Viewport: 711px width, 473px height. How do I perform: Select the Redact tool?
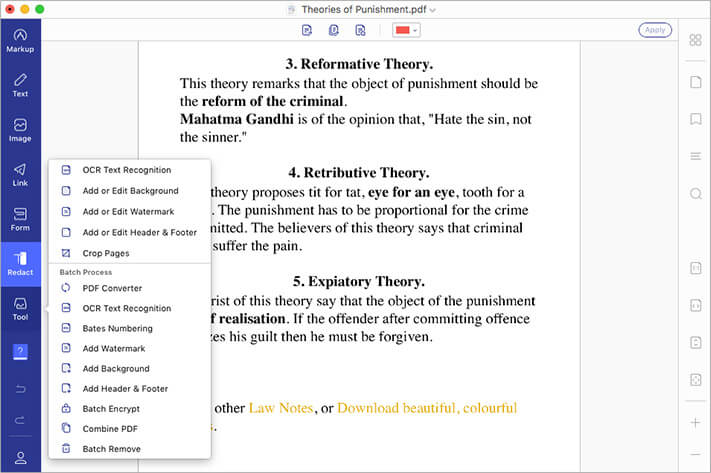point(20,264)
